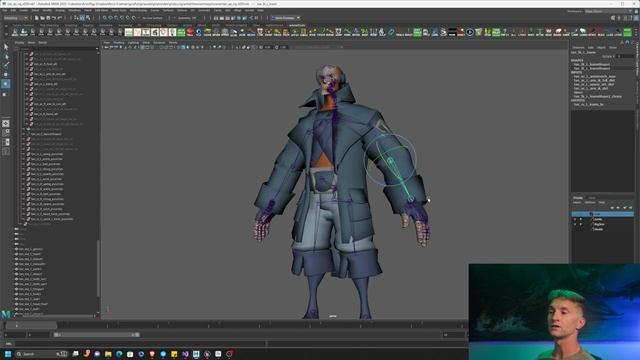This screenshot has height=360, width=640.
Task: Click the Open Scene folder icon
Action: [x=42, y=18]
